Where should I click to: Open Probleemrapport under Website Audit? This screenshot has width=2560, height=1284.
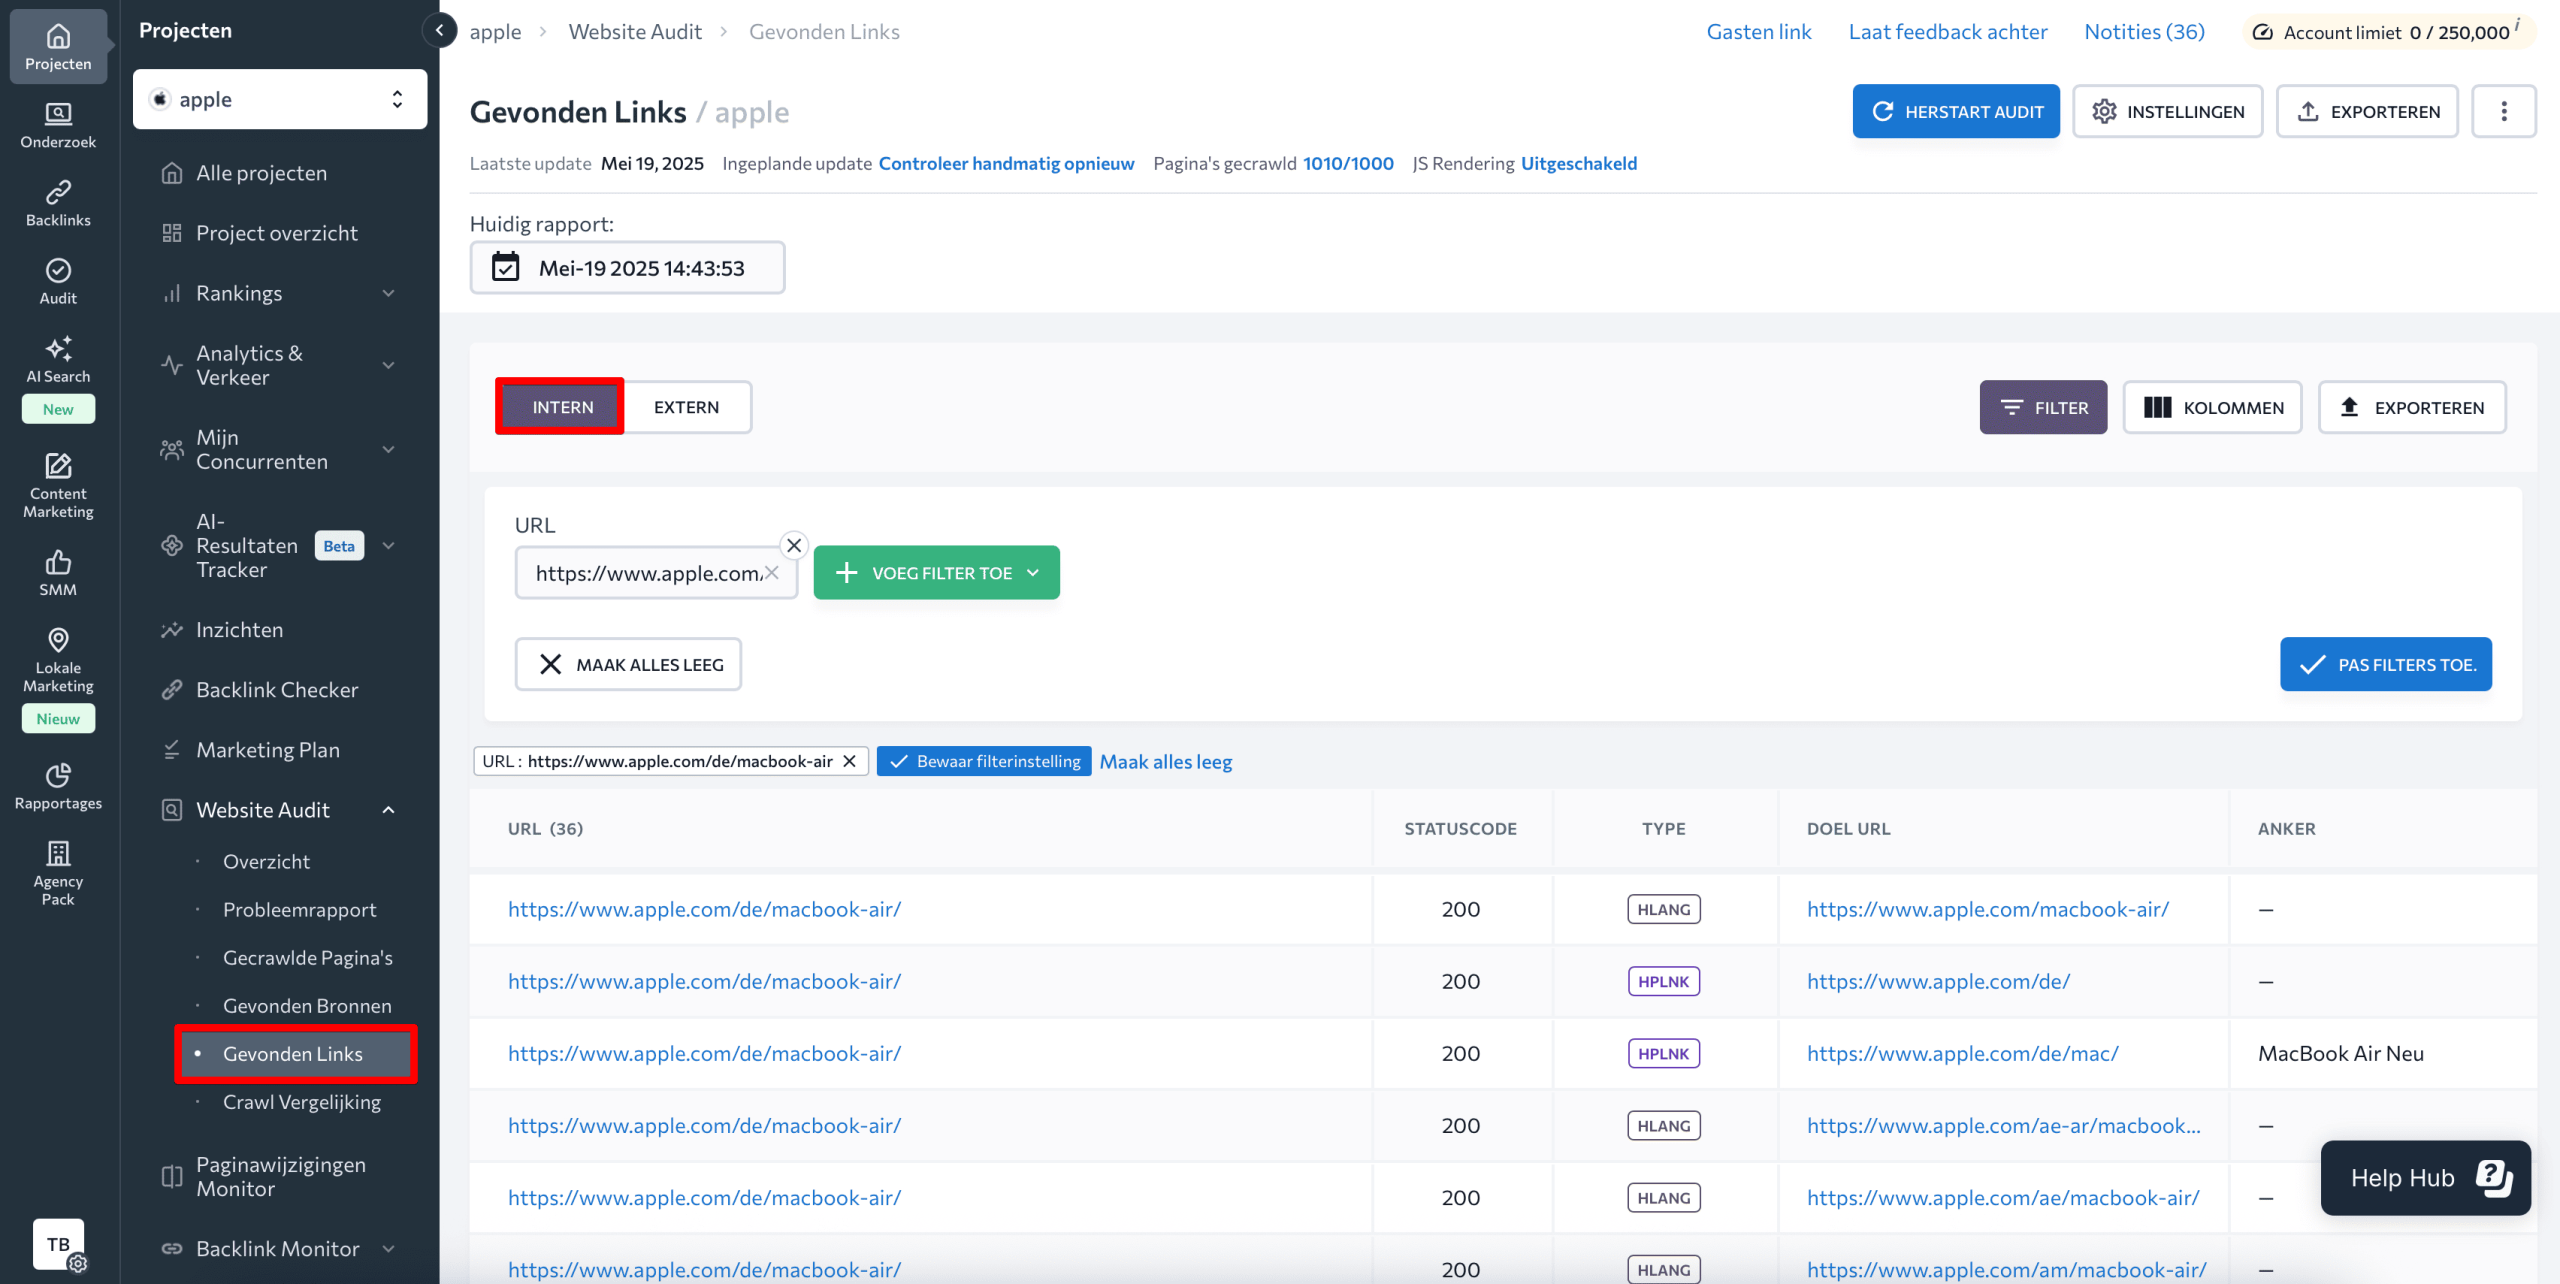300,910
